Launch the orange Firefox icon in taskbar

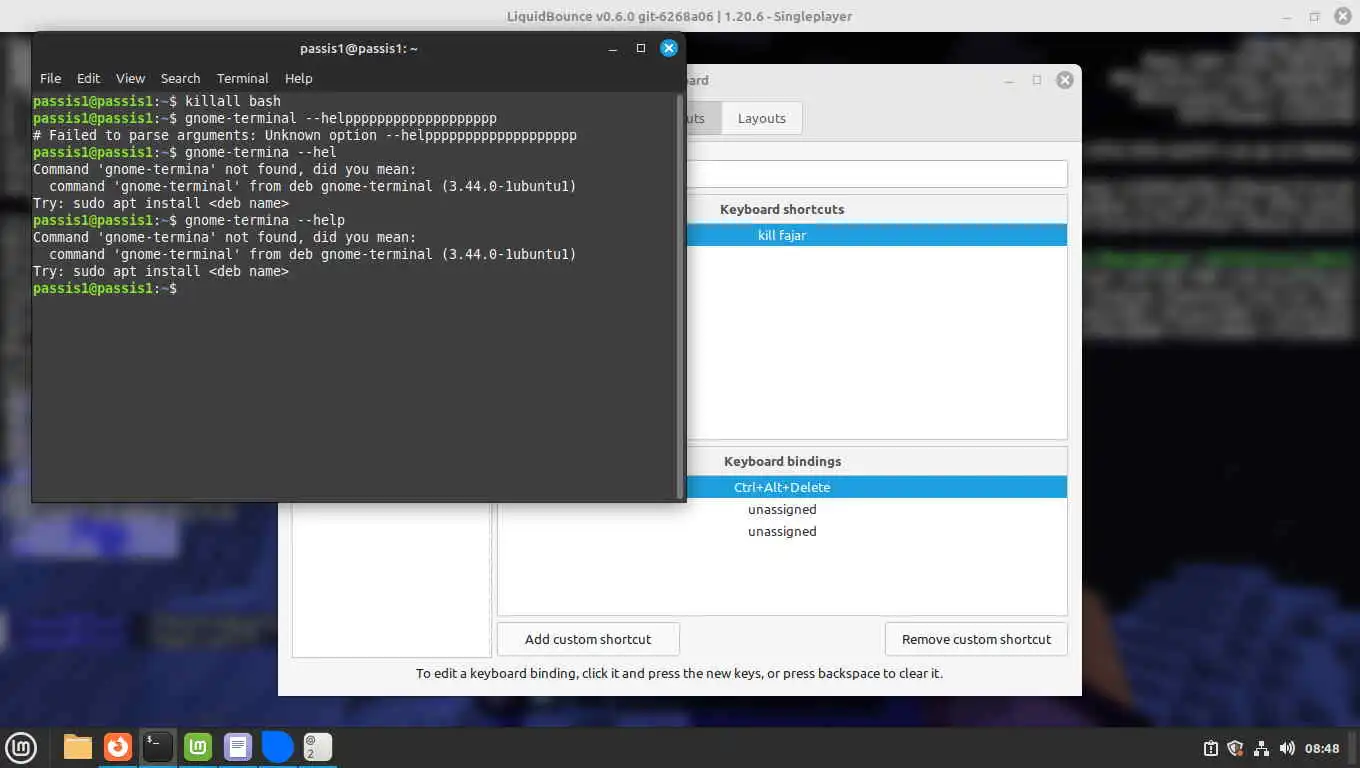pyautogui.click(x=118, y=747)
